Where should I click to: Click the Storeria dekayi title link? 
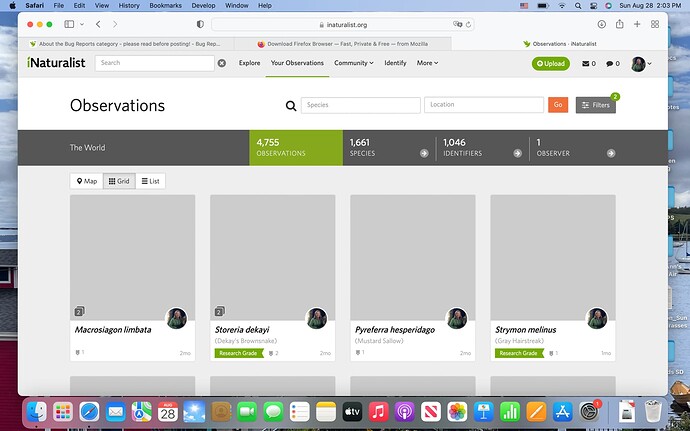[242, 330]
